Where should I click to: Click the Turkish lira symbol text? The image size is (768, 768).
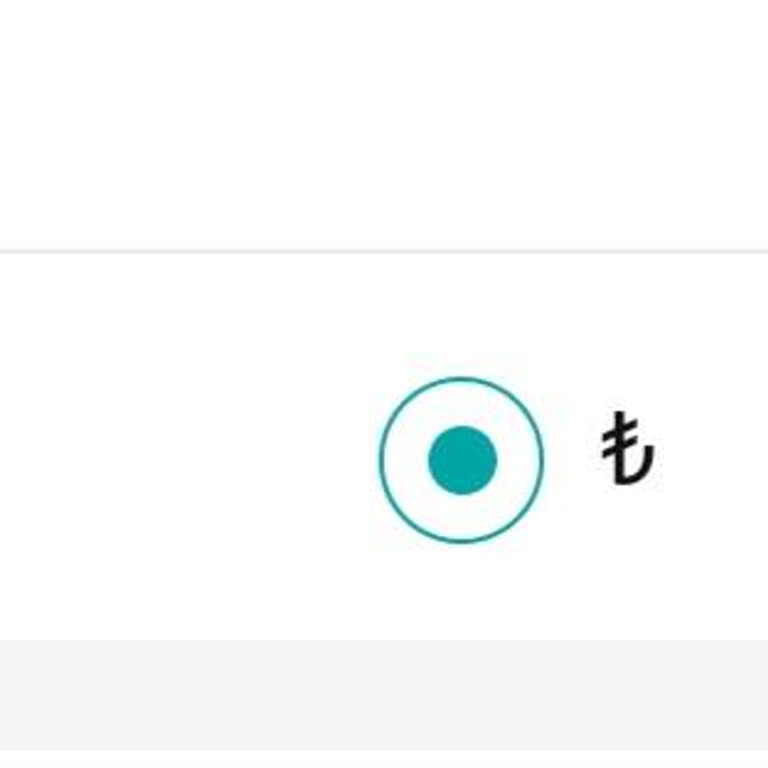(x=627, y=448)
